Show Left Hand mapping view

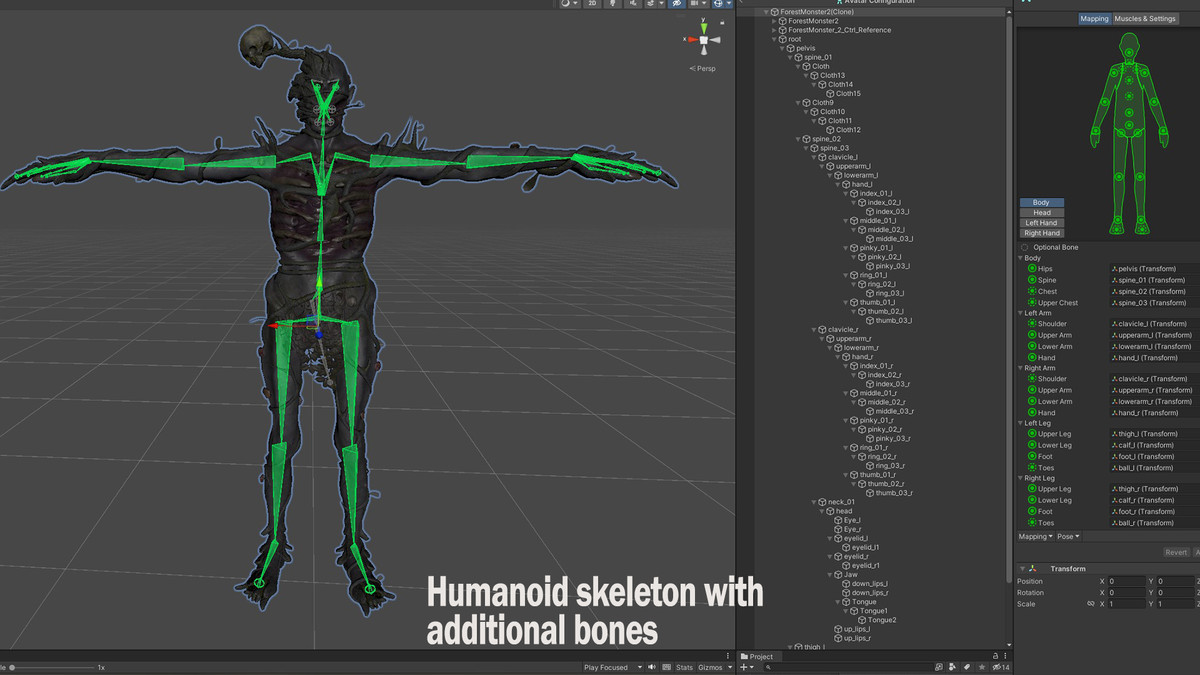(1041, 223)
